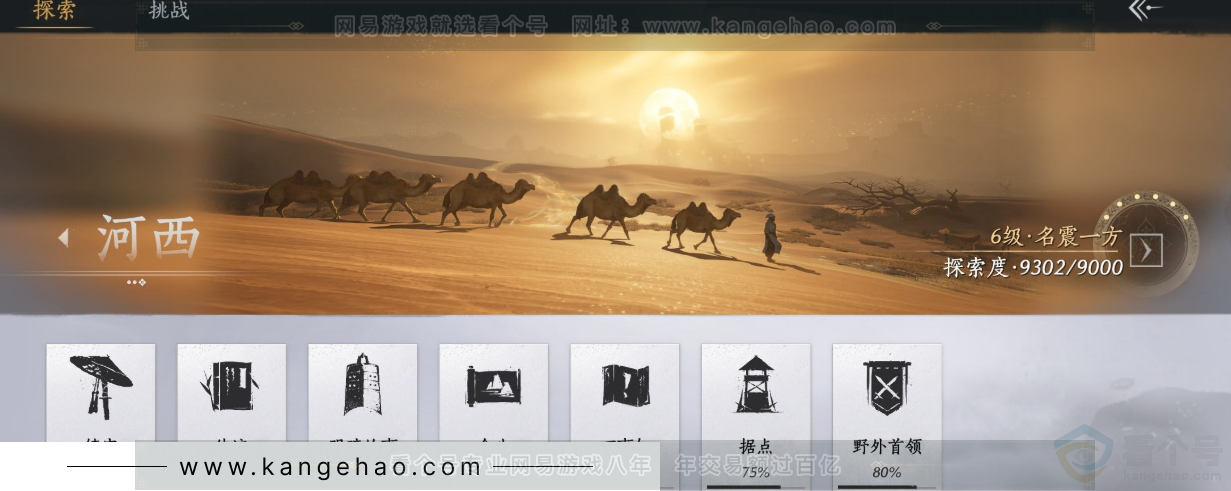Switch to the 探索 tab
The width and height of the screenshot is (1231, 491).
(54, 11)
